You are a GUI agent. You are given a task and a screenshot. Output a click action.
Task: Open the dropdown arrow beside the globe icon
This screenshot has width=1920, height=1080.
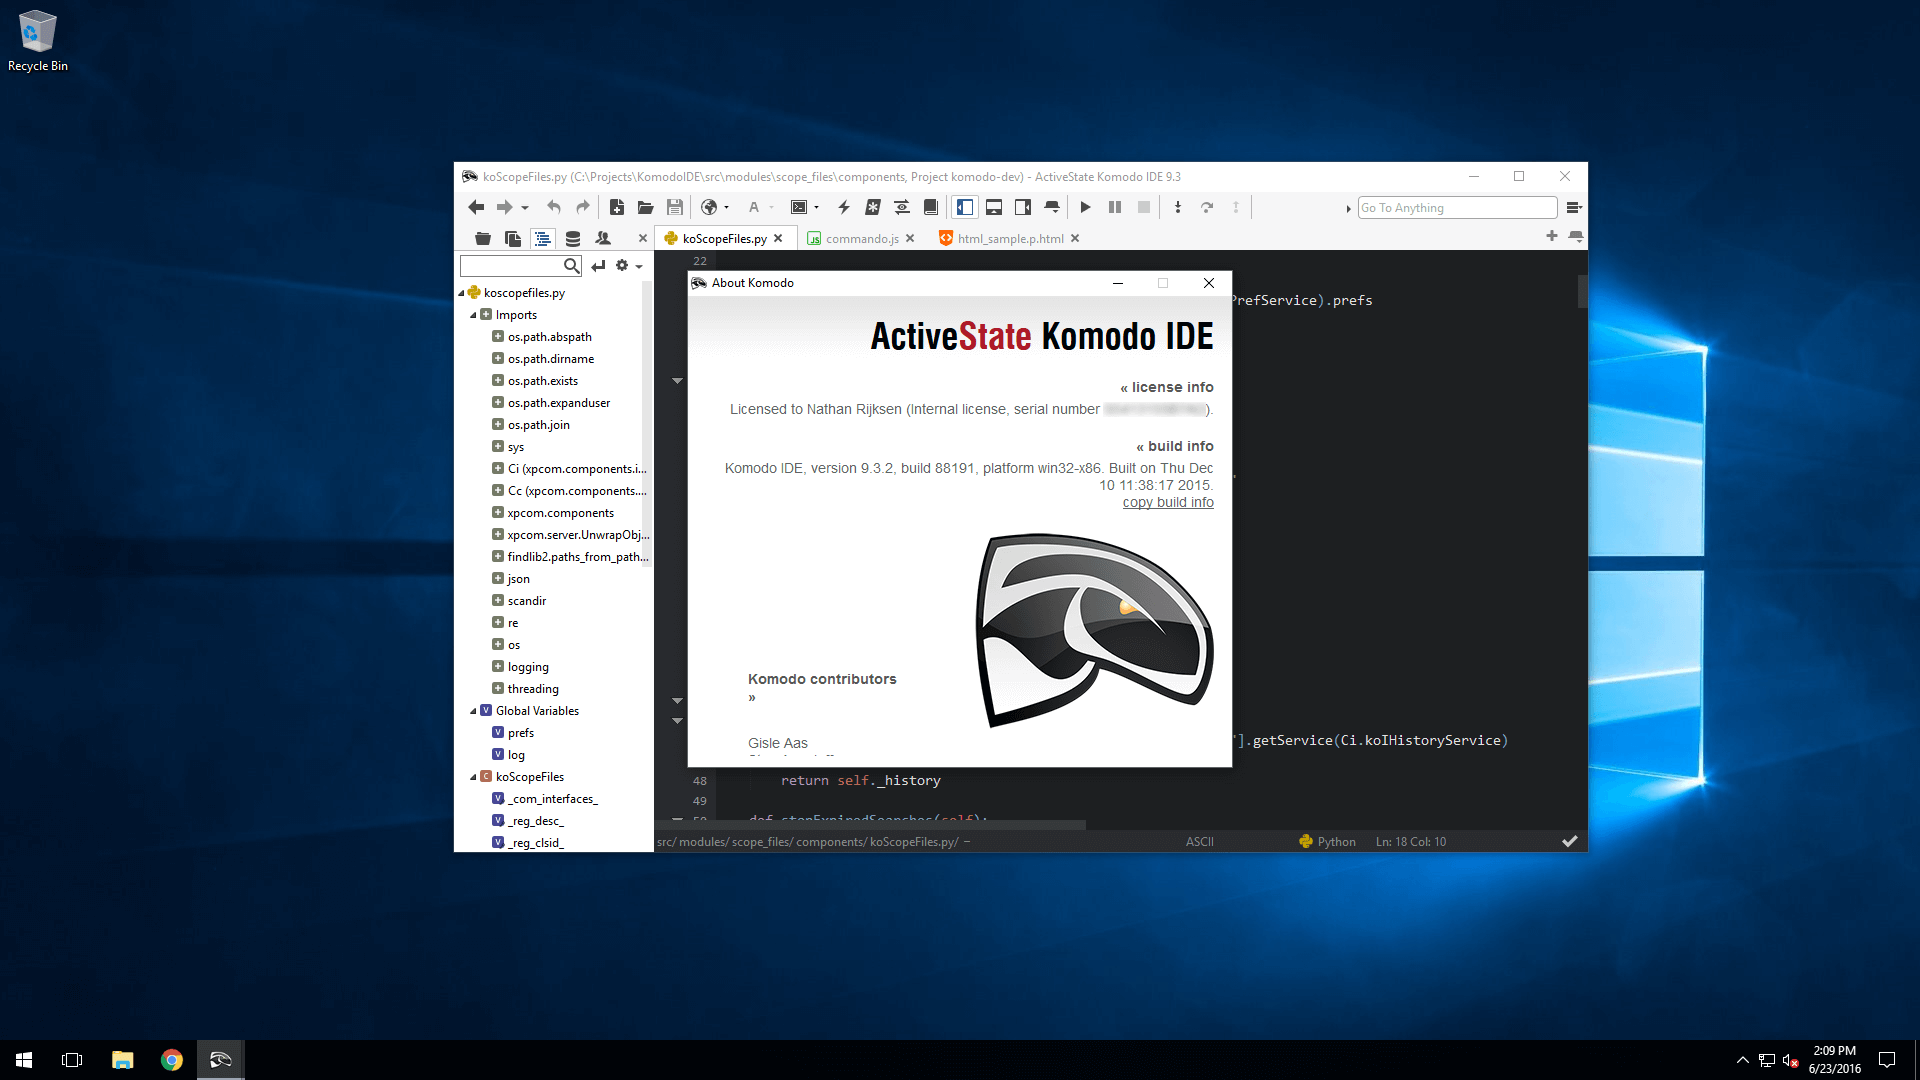click(x=727, y=208)
